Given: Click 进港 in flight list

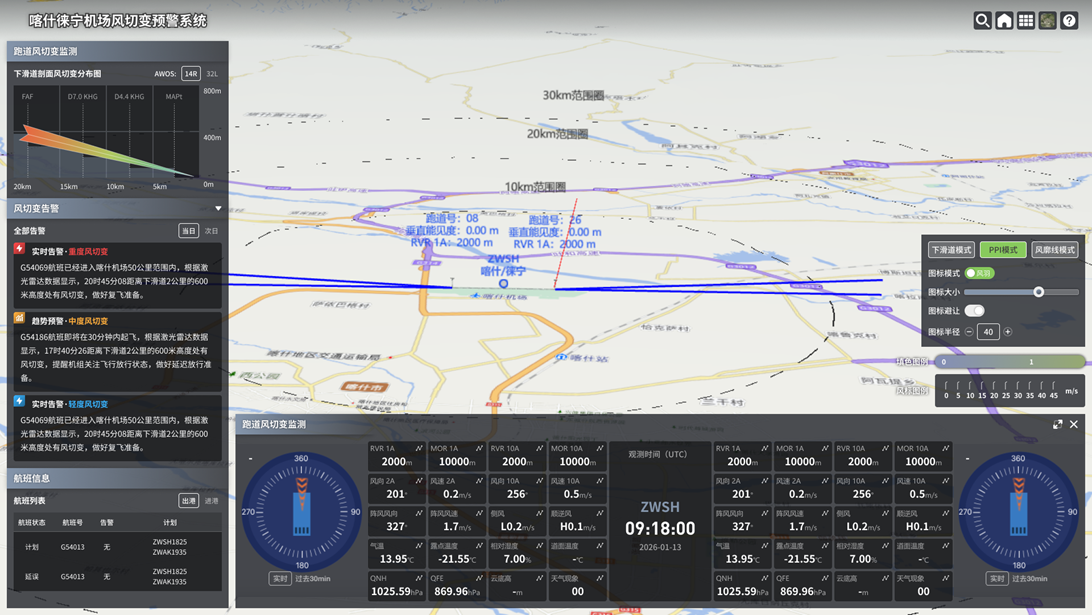Looking at the screenshot, I should pyautogui.click(x=212, y=501).
